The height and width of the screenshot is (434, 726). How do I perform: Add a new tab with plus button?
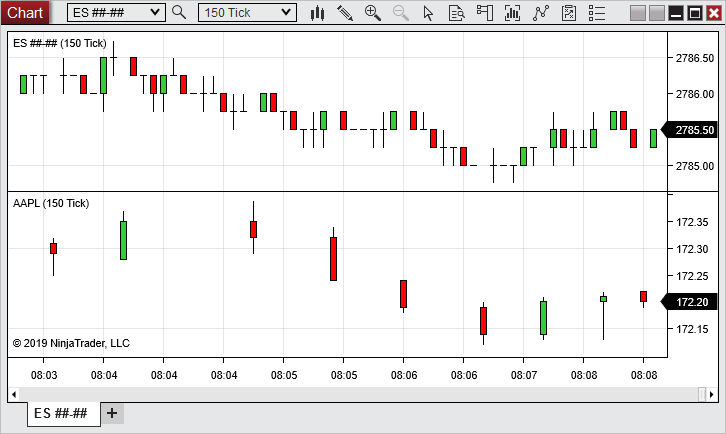click(112, 413)
